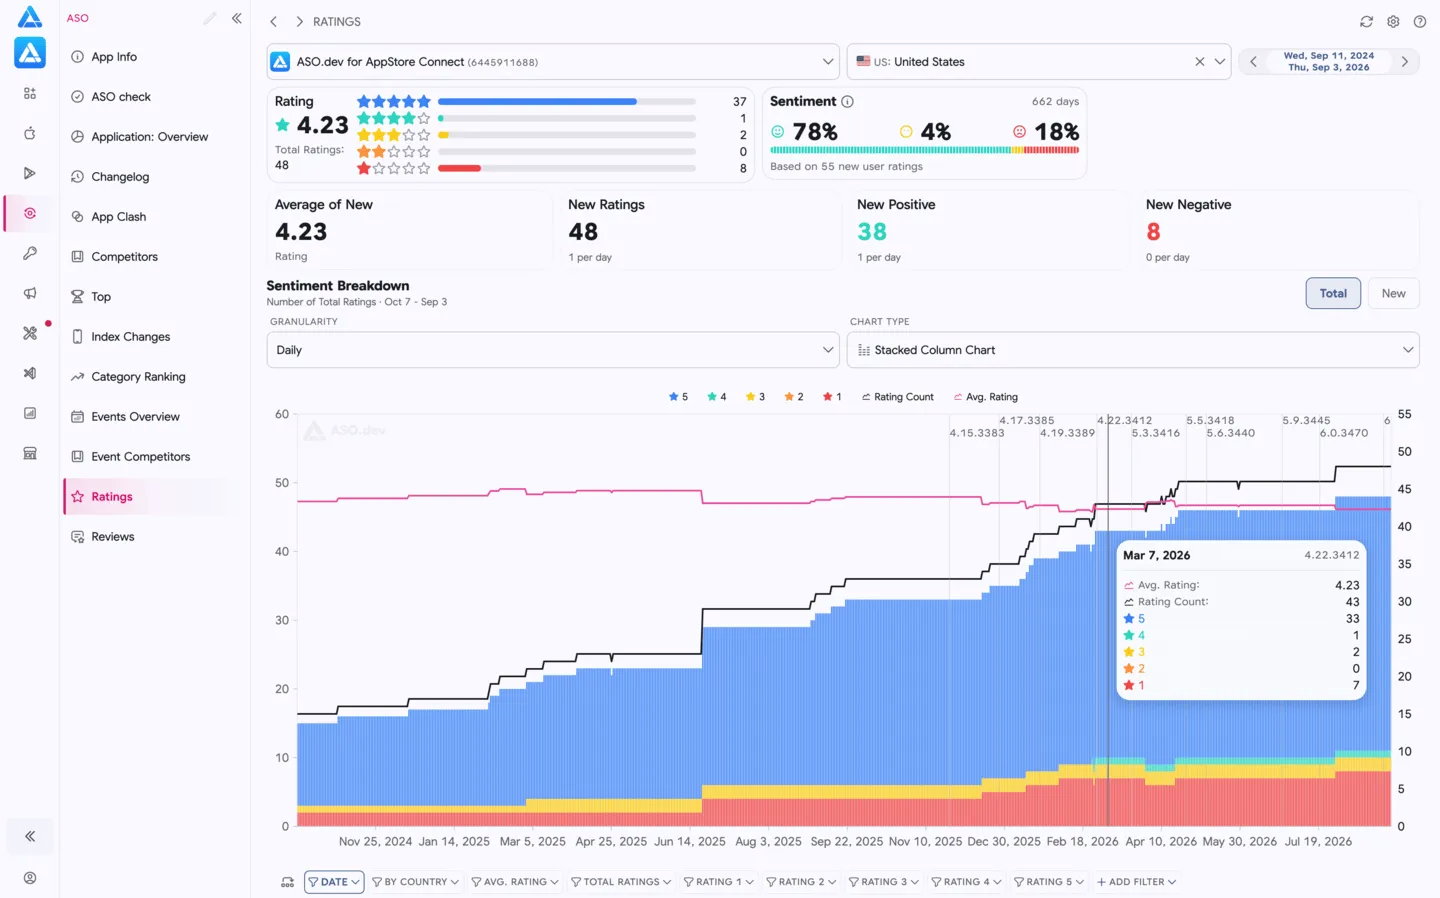This screenshot has height=898, width=1440.
Task: Toggle 5-star series in chart legend
Action: (x=678, y=397)
